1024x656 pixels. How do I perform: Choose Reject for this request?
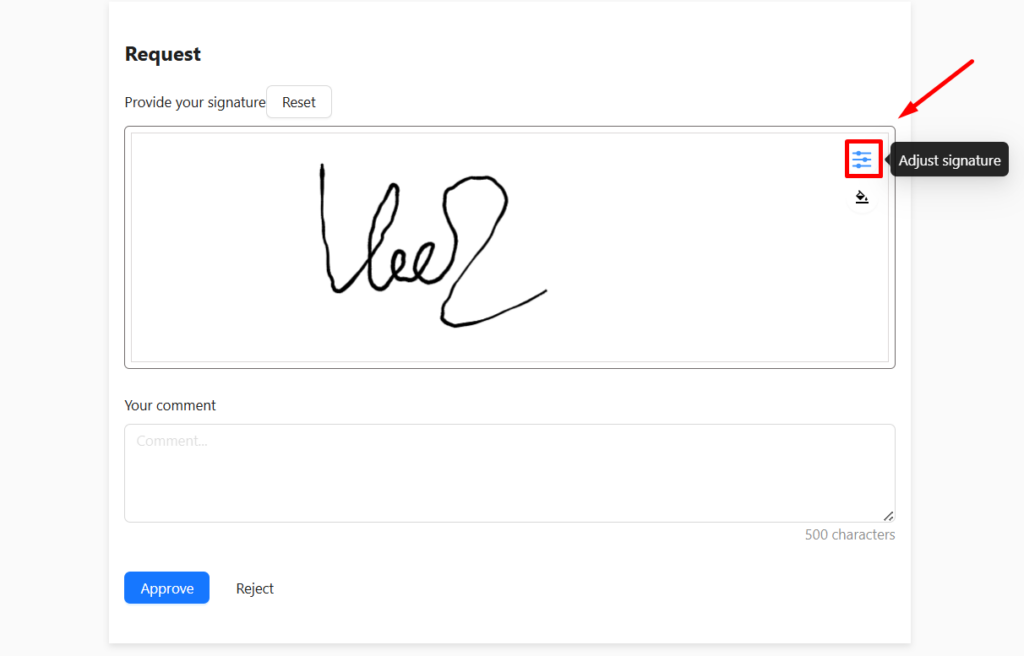tap(255, 589)
